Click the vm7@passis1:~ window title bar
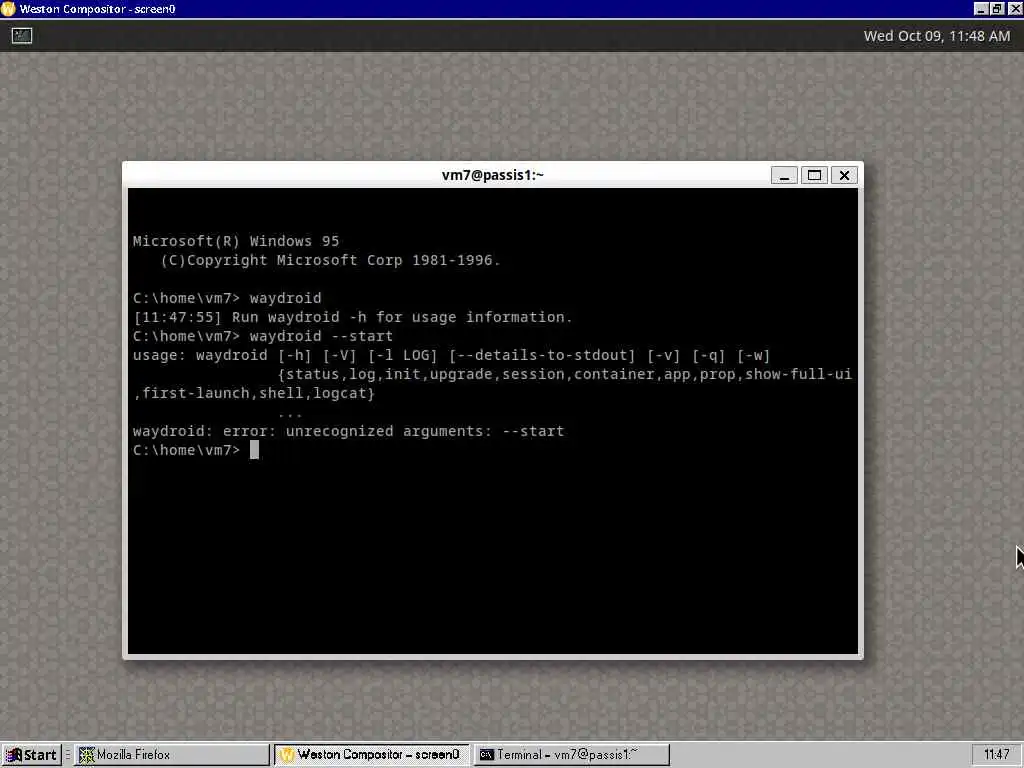This screenshot has height=768, width=1024. (x=492, y=175)
